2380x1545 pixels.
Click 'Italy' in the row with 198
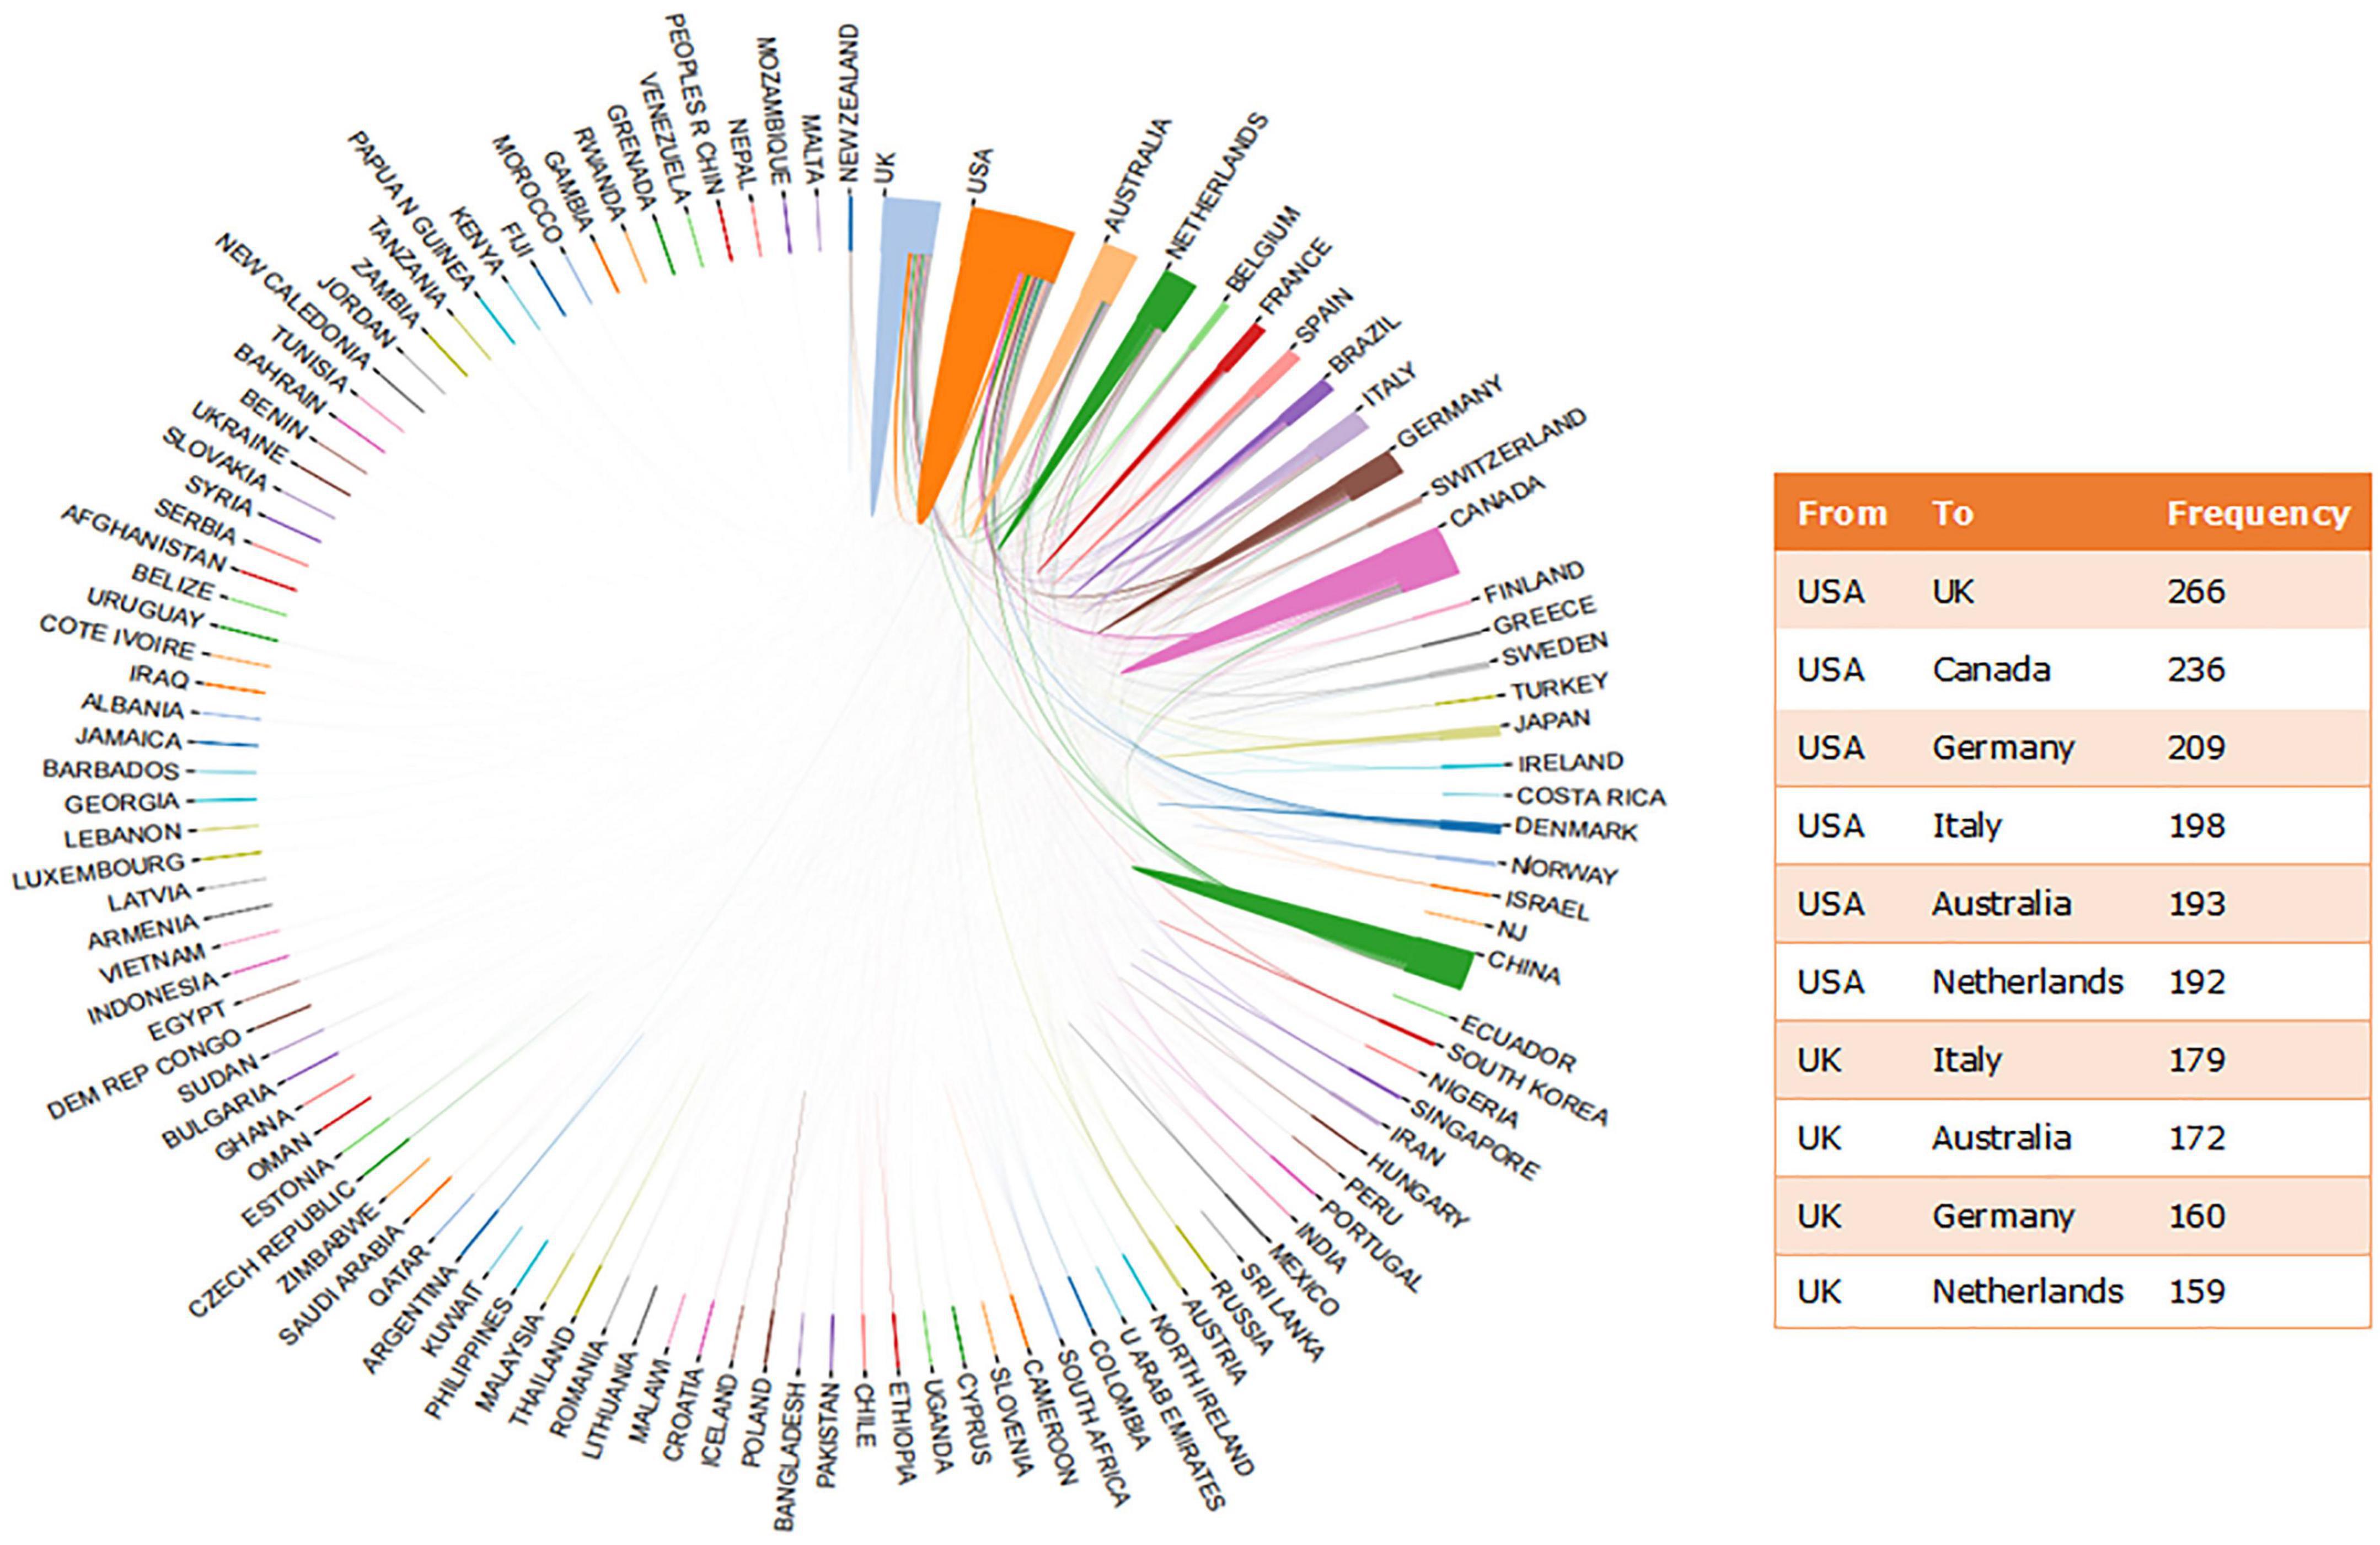[1967, 827]
